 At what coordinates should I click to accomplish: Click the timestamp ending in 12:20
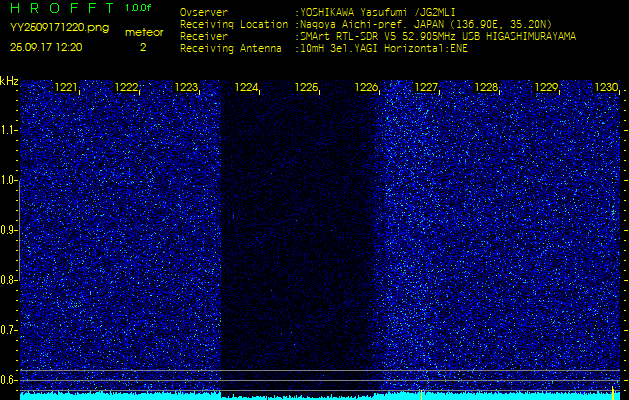(46, 47)
